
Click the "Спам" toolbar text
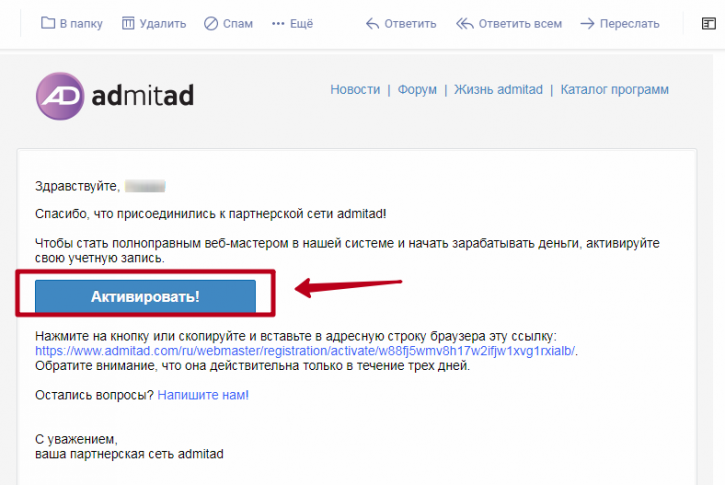pyautogui.click(x=238, y=24)
